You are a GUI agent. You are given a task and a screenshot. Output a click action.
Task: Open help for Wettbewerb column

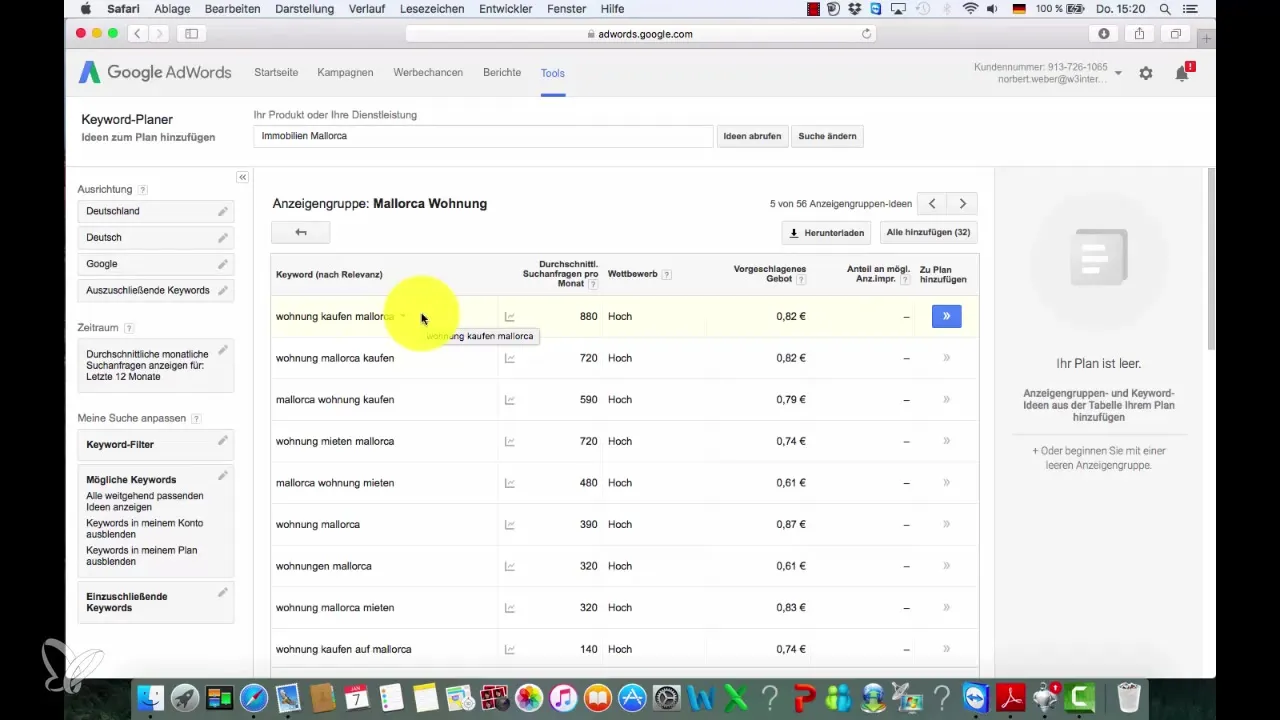tap(667, 275)
